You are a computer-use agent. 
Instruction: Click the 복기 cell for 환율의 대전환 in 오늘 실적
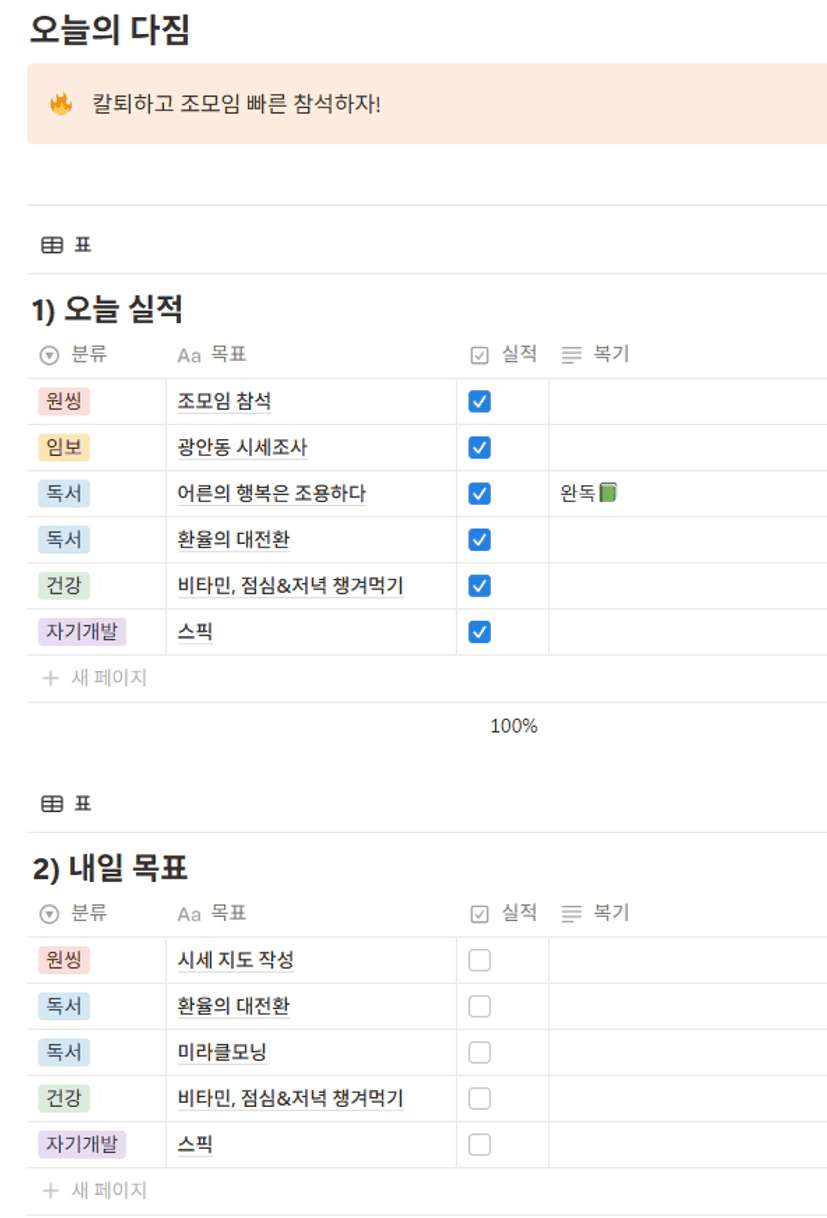tap(687, 540)
